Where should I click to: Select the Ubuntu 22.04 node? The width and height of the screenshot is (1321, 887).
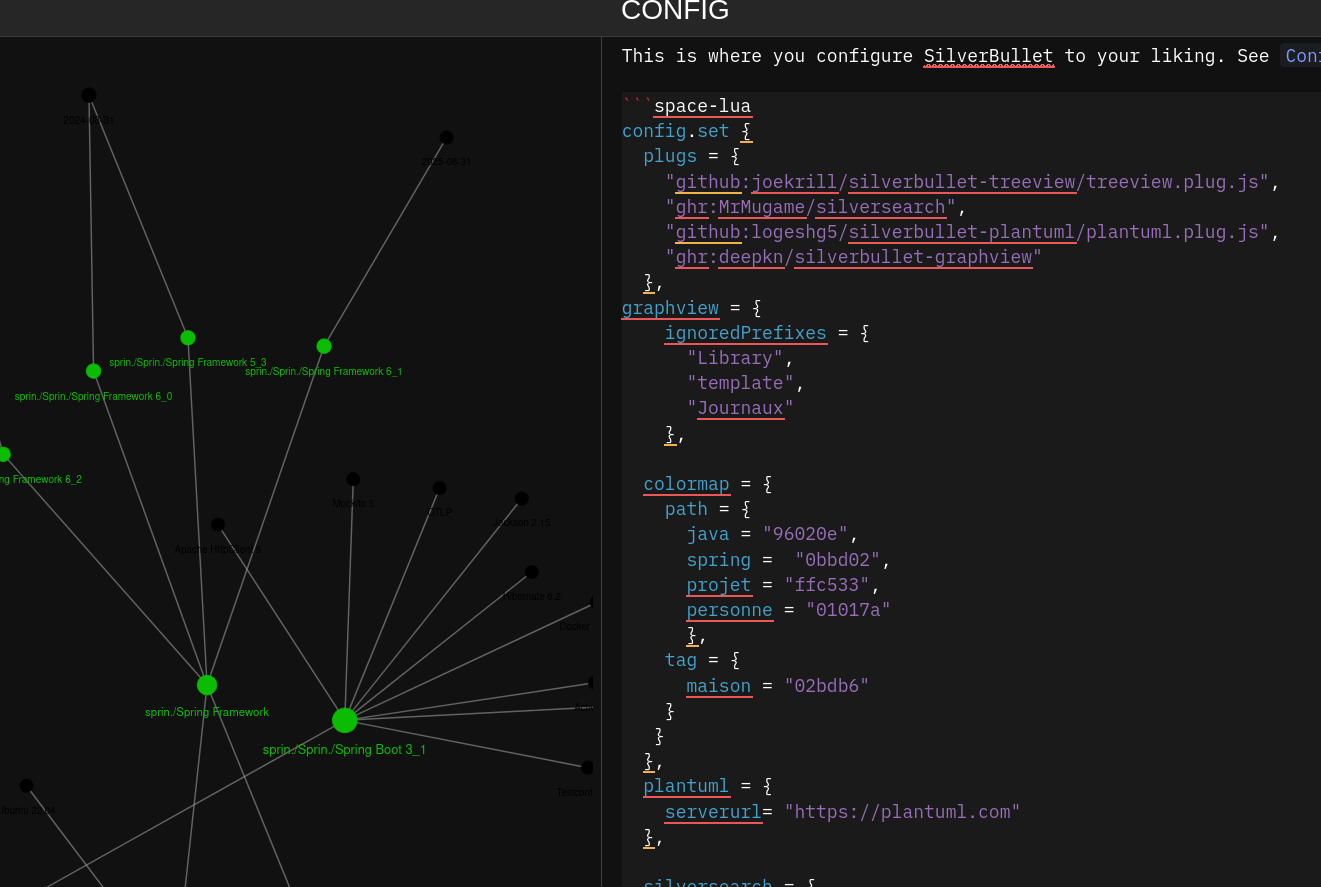[26, 786]
